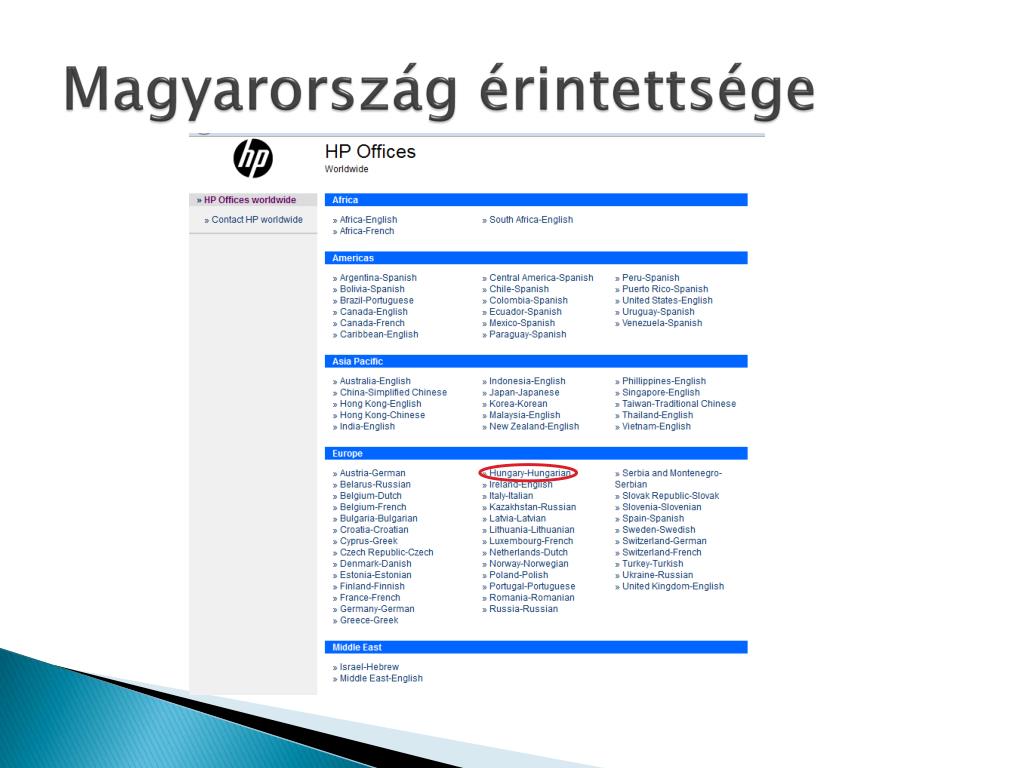Viewport: 1024px width, 768px height.
Task: Select Korea-Korean link
Action: (519, 404)
